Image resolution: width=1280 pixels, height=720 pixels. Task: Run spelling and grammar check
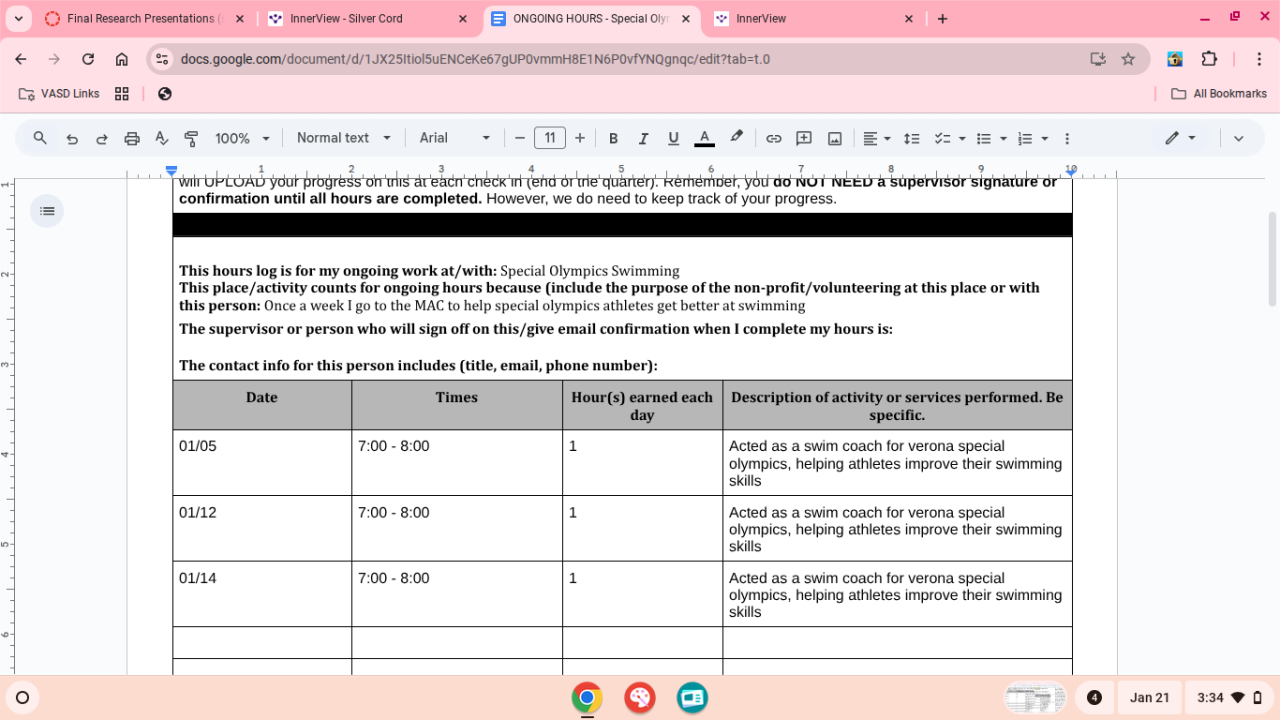(x=162, y=138)
